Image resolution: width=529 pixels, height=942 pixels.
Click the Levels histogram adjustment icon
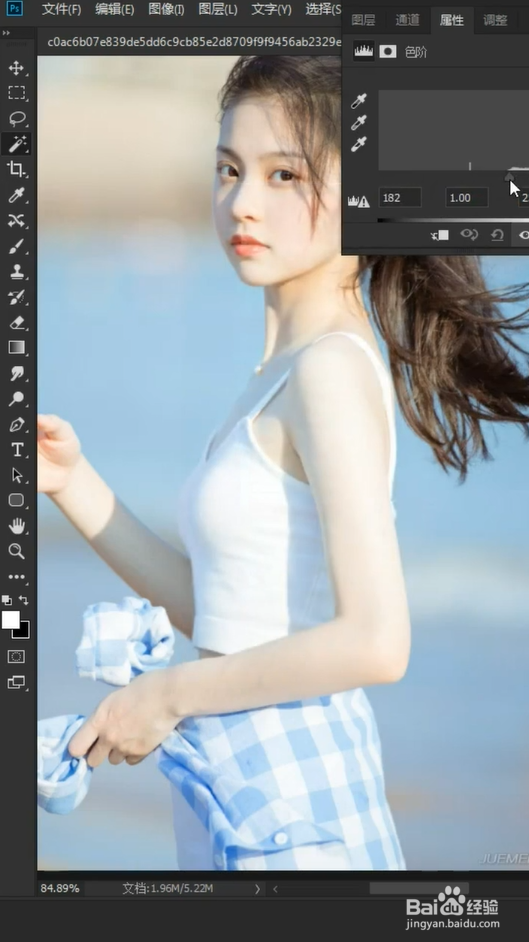[363, 51]
